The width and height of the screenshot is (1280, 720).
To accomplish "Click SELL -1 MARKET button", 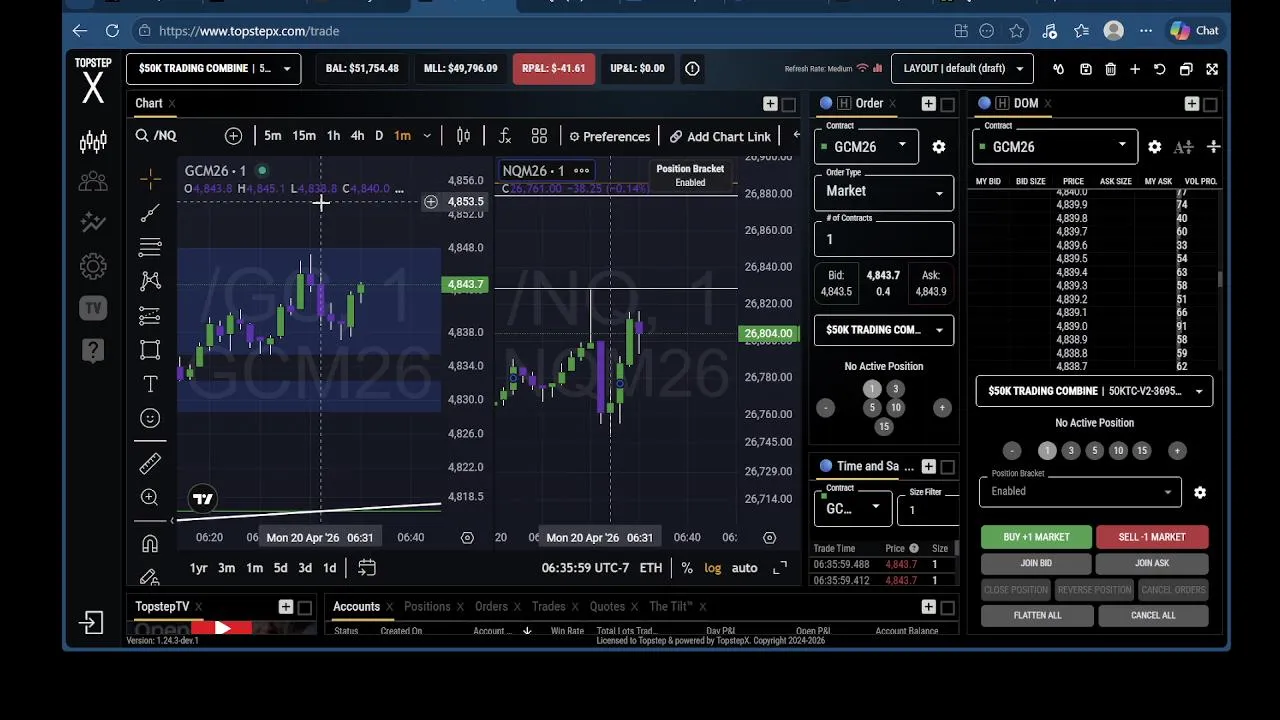I will 1152,537.
